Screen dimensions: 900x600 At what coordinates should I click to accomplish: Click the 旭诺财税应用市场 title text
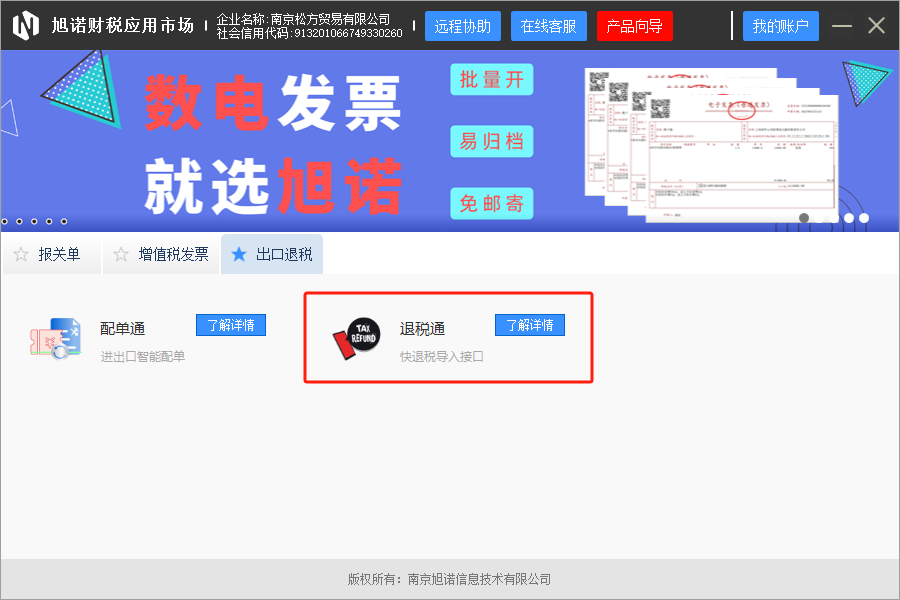(123, 25)
